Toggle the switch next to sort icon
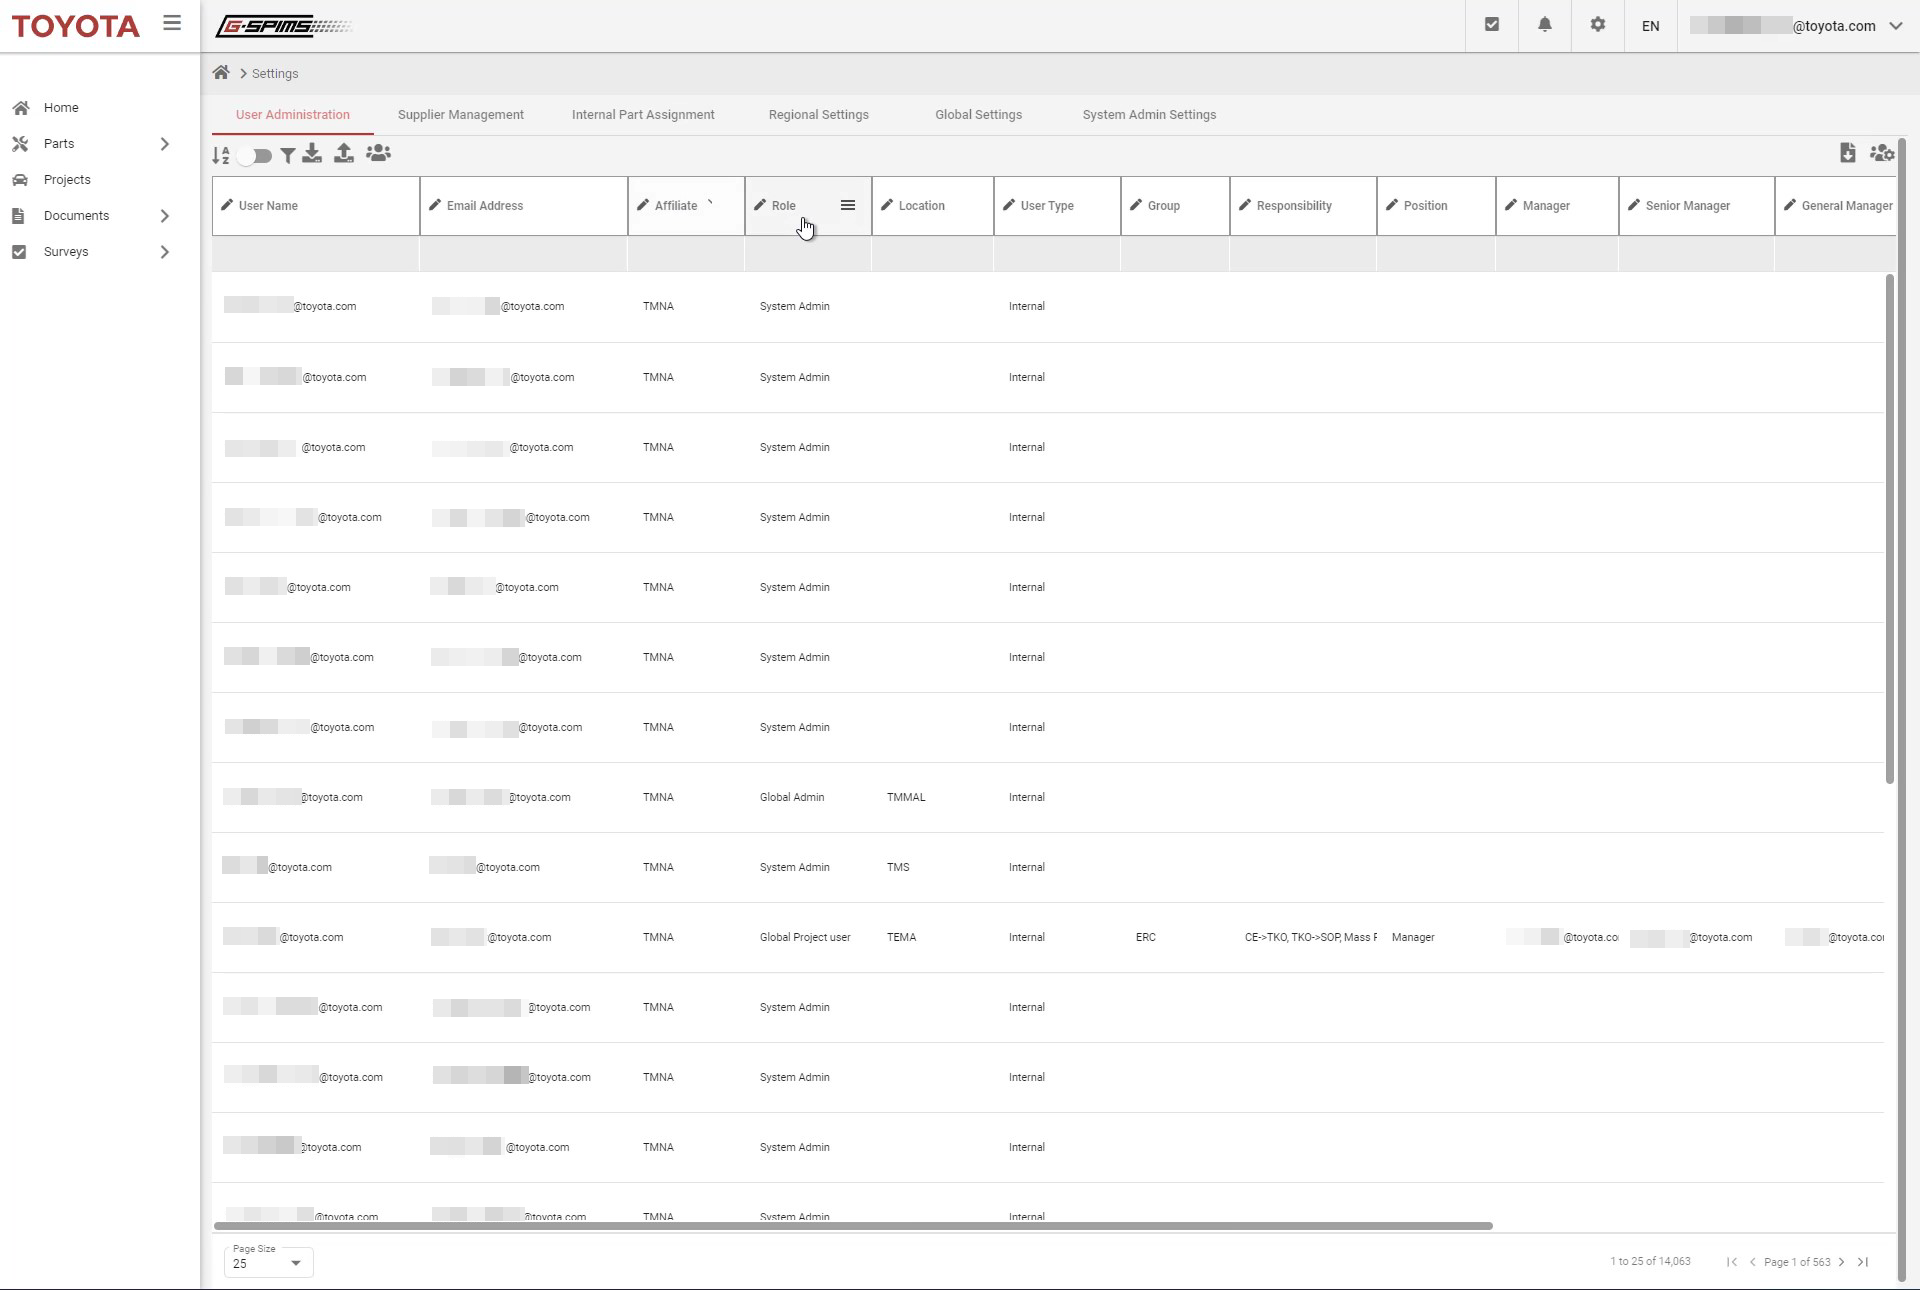The height and width of the screenshot is (1290, 1920). coord(255,156)
